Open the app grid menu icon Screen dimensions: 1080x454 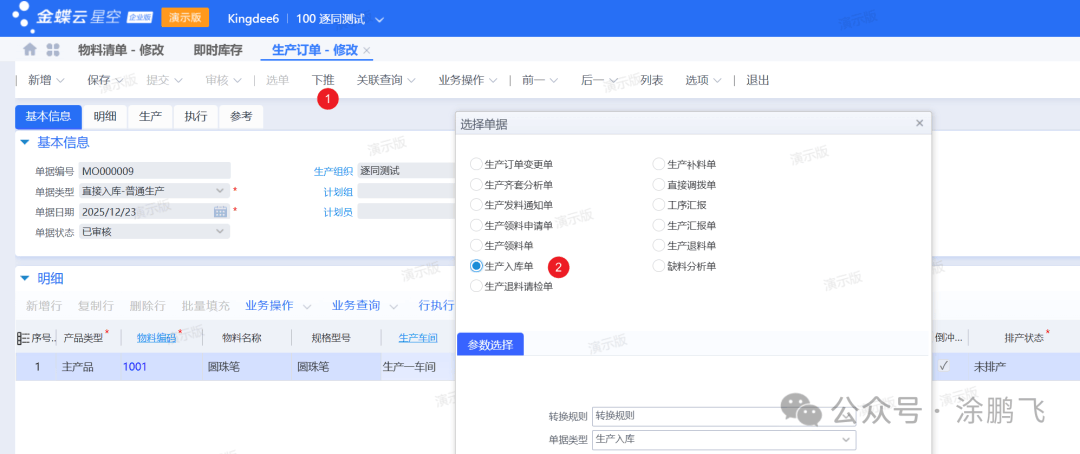coord(53,50)
